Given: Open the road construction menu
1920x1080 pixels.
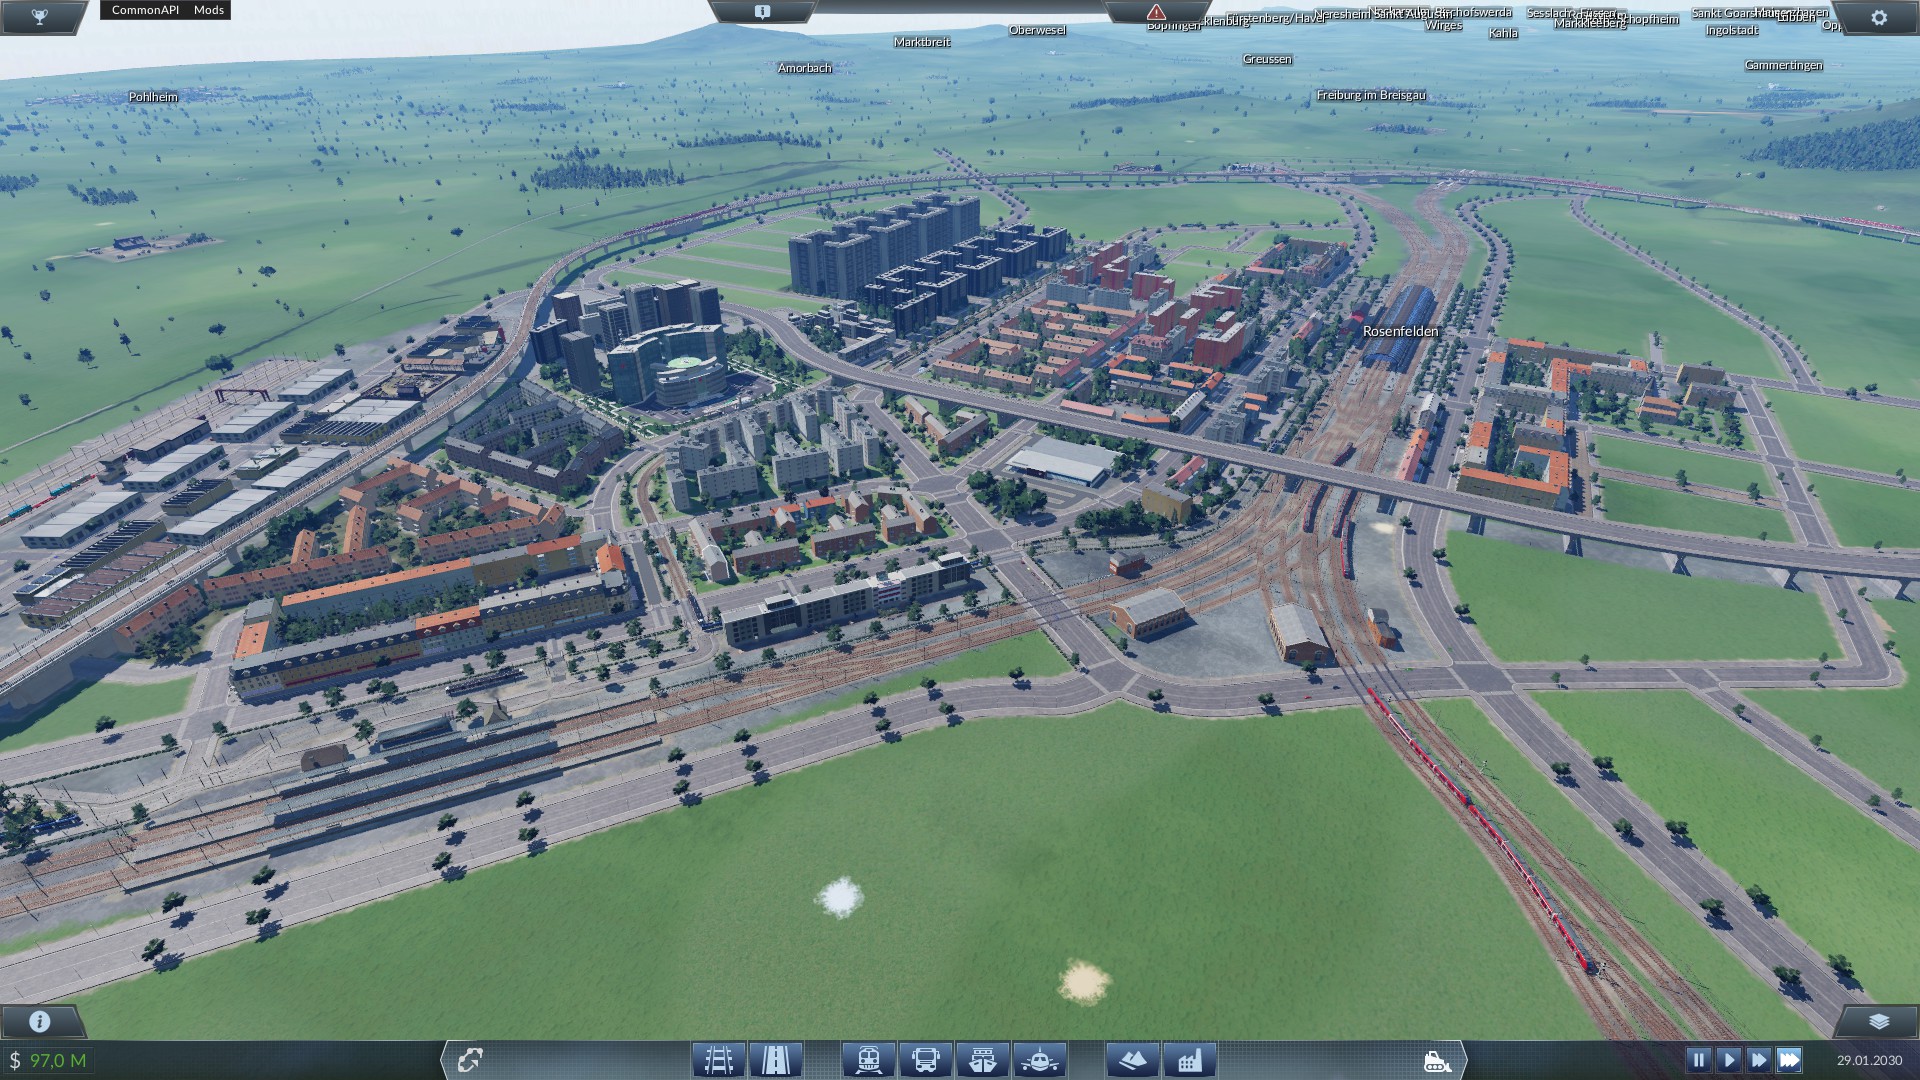Looking at the screenshot, I should click(775, 1059).
